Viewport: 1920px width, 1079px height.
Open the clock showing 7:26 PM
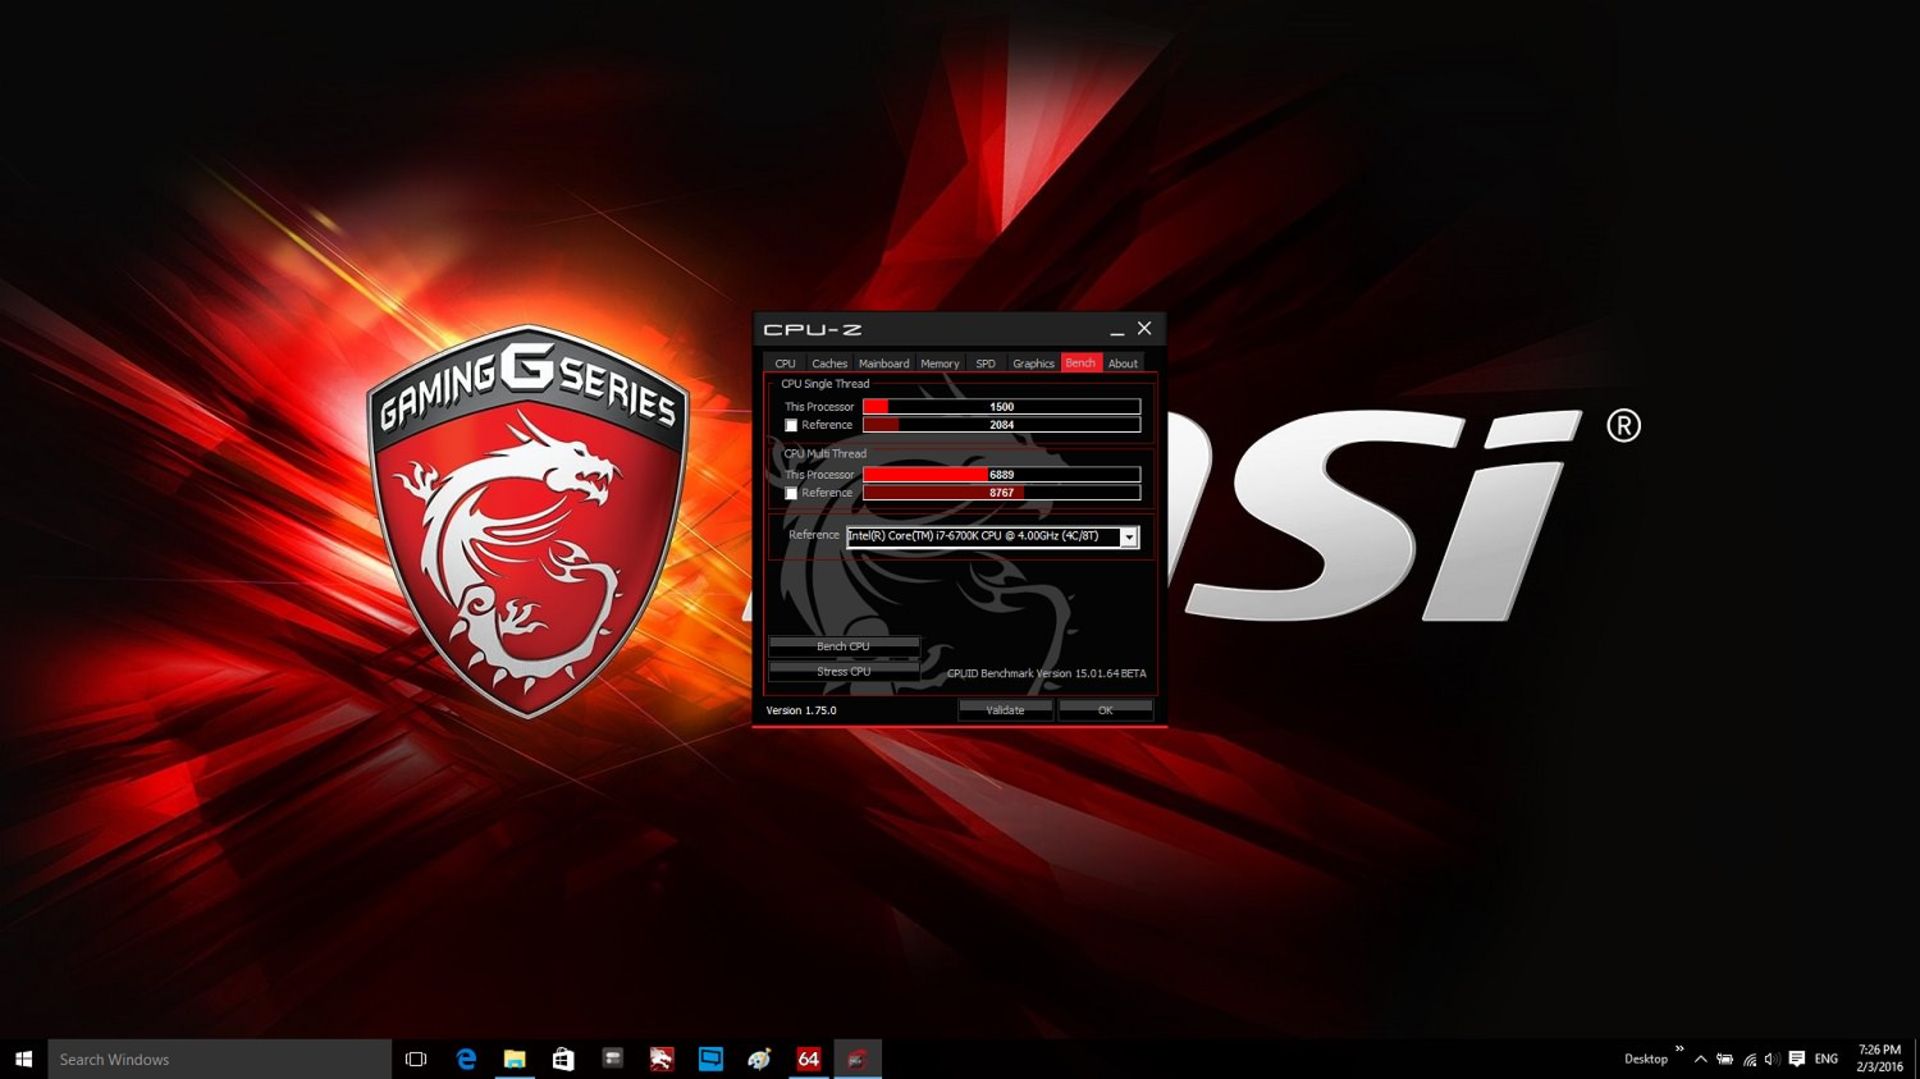click(1879, 1059)
